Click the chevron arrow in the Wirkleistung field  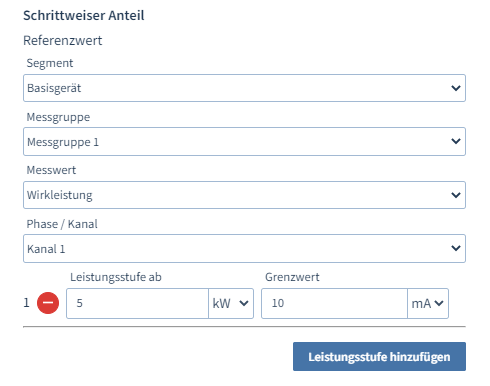(x=456, y=195)
